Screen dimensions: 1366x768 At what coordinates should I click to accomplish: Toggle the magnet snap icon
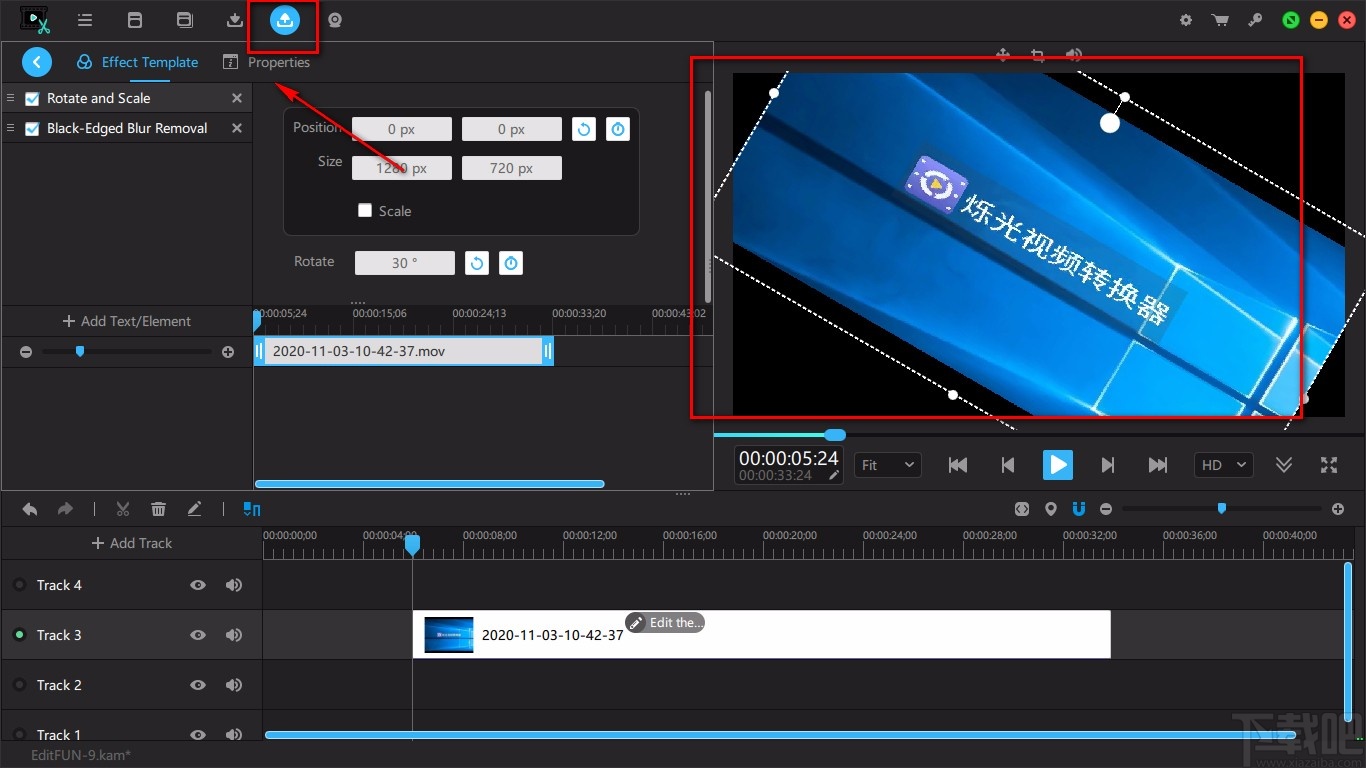[x=1078, y=509]
